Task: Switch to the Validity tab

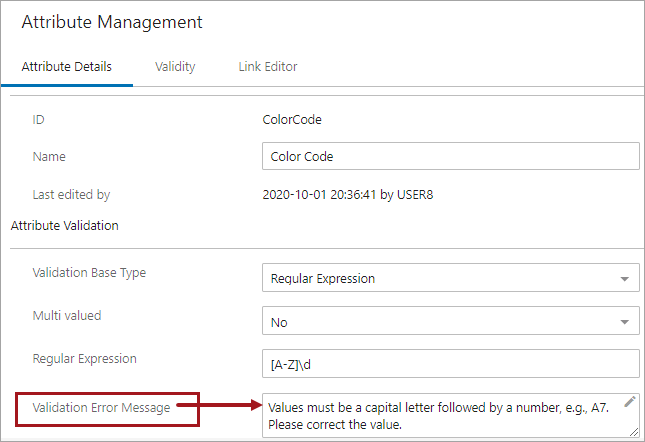Action: pos(175,67)
